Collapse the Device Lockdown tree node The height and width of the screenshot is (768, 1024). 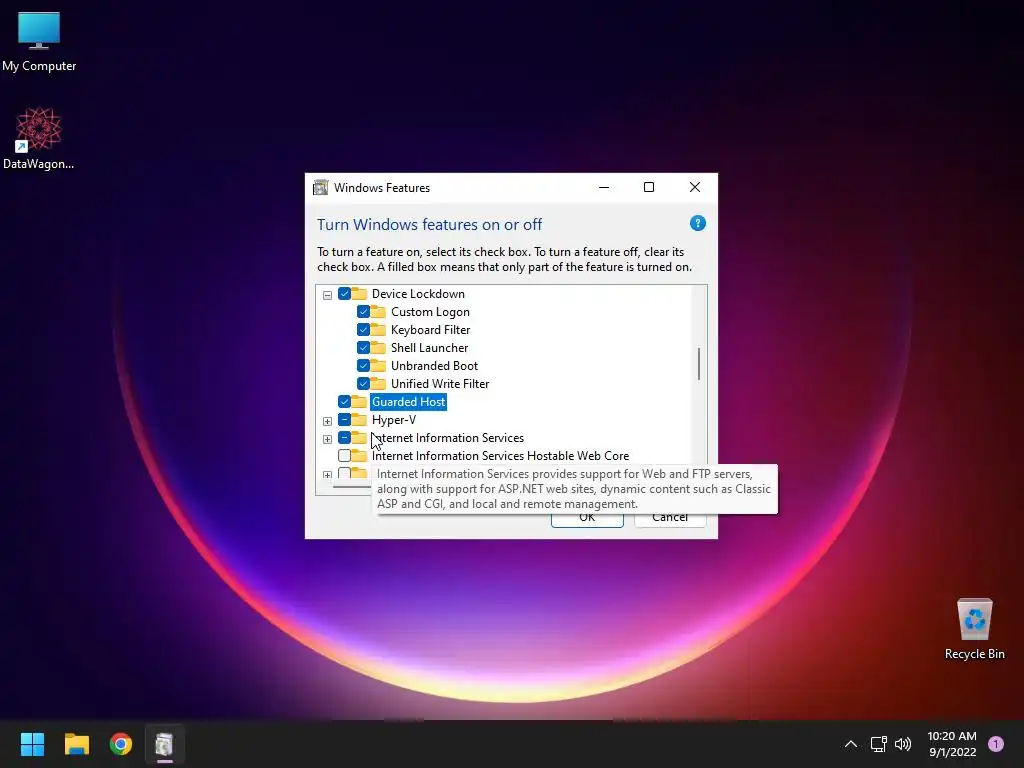327,295
